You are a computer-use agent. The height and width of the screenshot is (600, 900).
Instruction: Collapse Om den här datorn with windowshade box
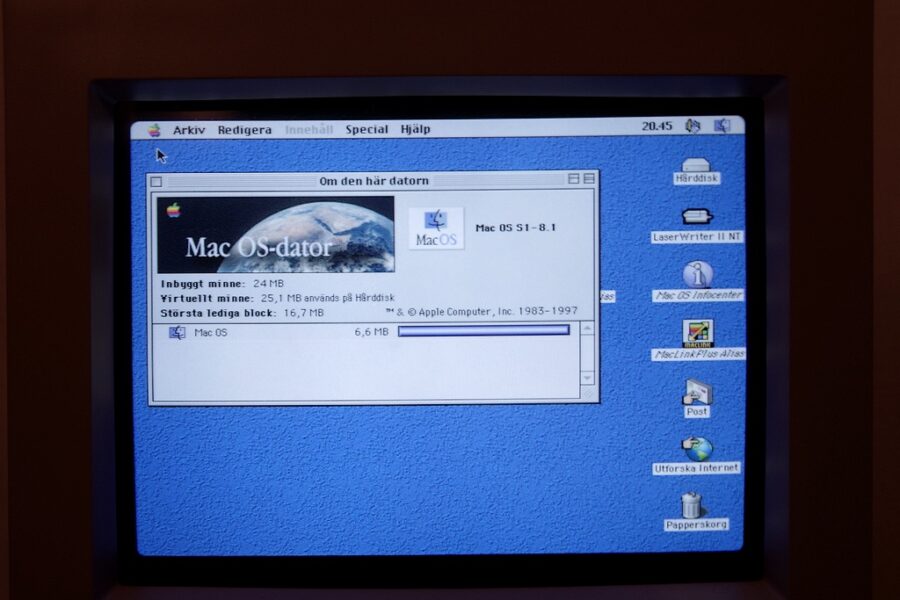pos(589,179)
